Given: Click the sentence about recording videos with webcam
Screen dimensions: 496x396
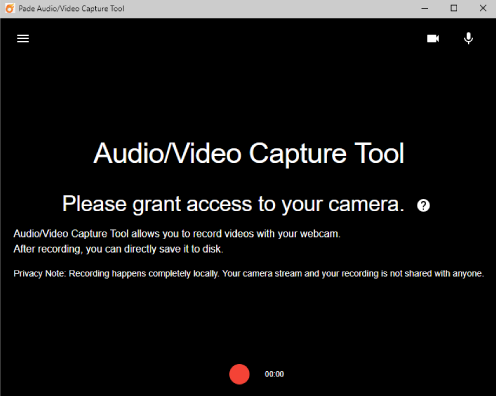Looking at the screenshot, I should pyautogui.click(x=177, y=234).
